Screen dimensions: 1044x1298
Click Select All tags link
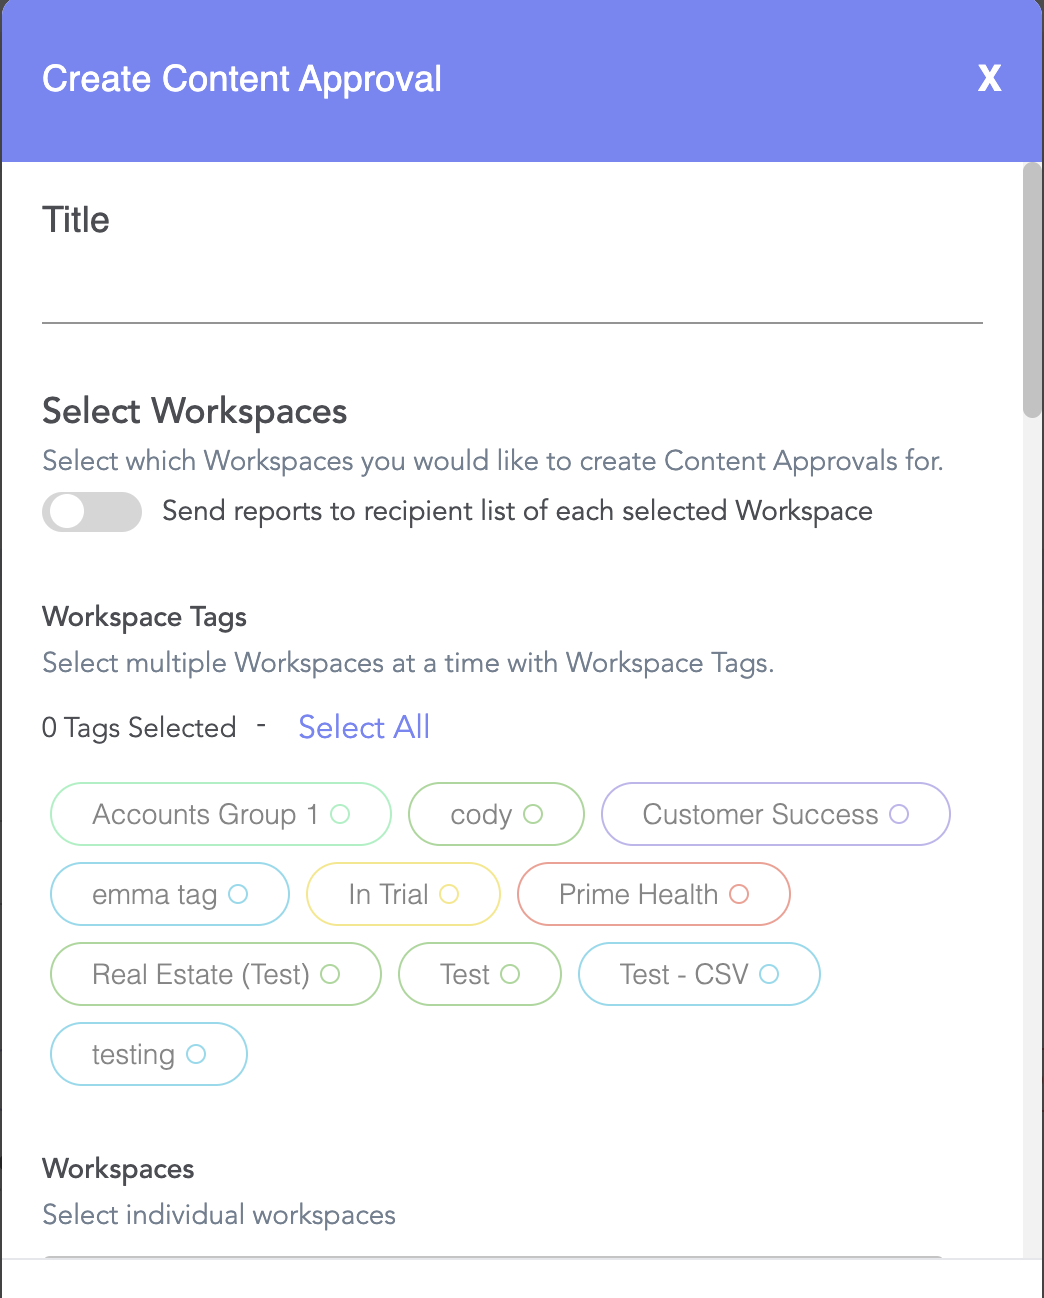tap(364, 727)
